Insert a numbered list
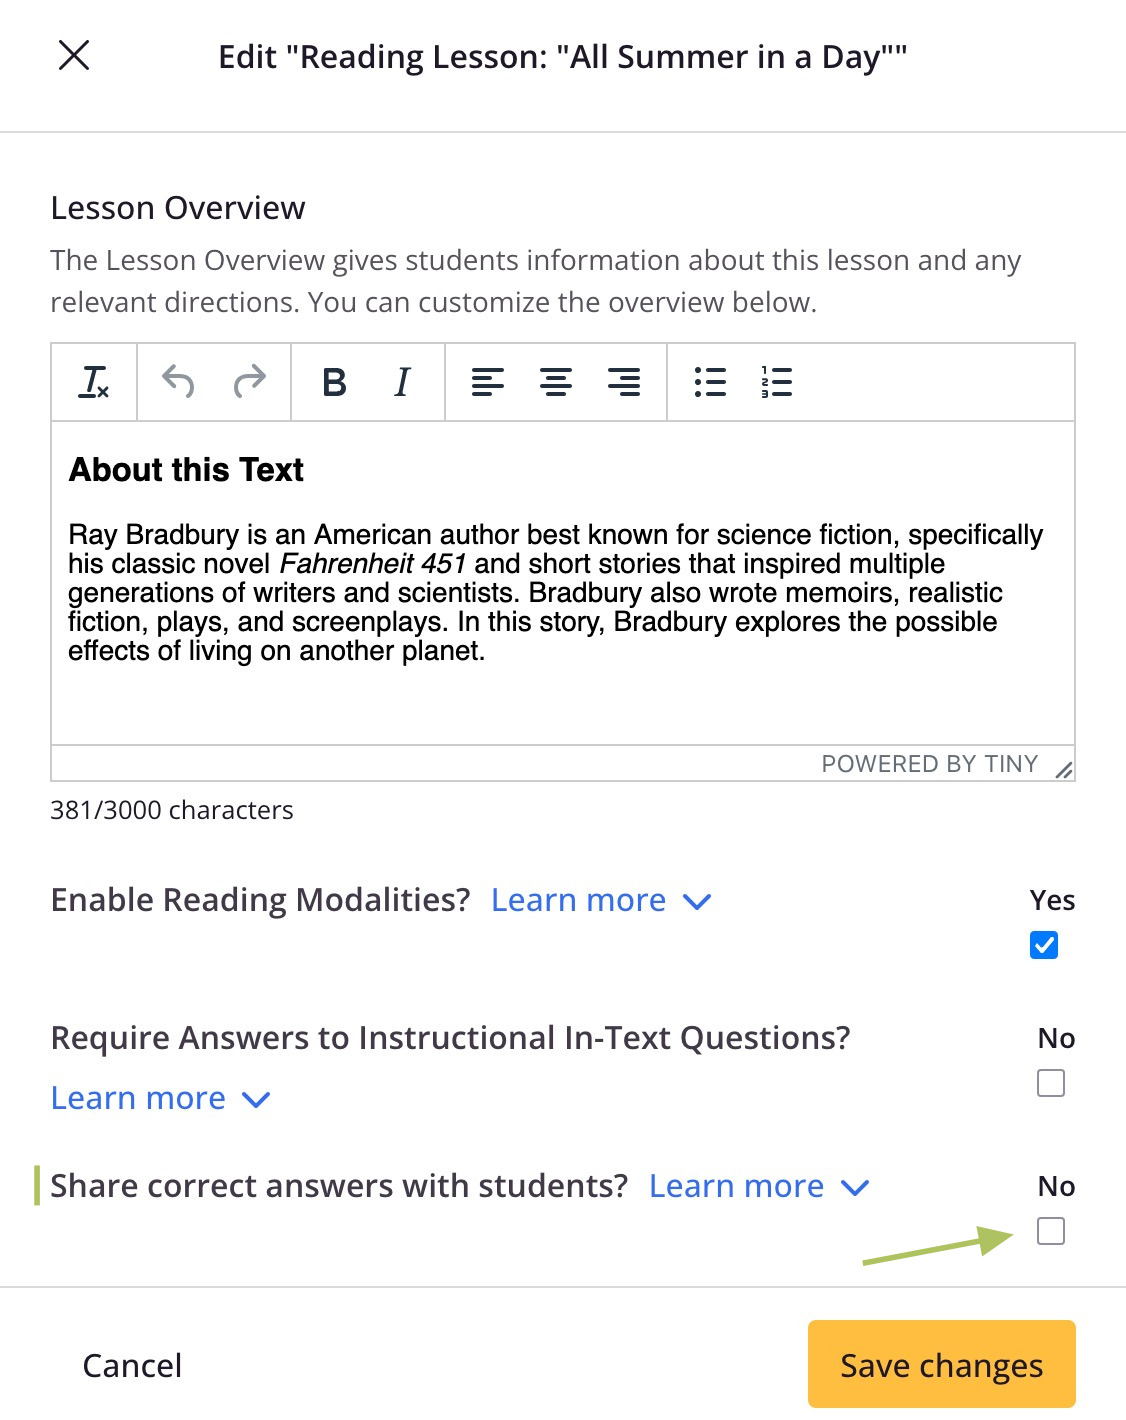Viewport: 1126px width, 1420px height. tap(776, 382)
